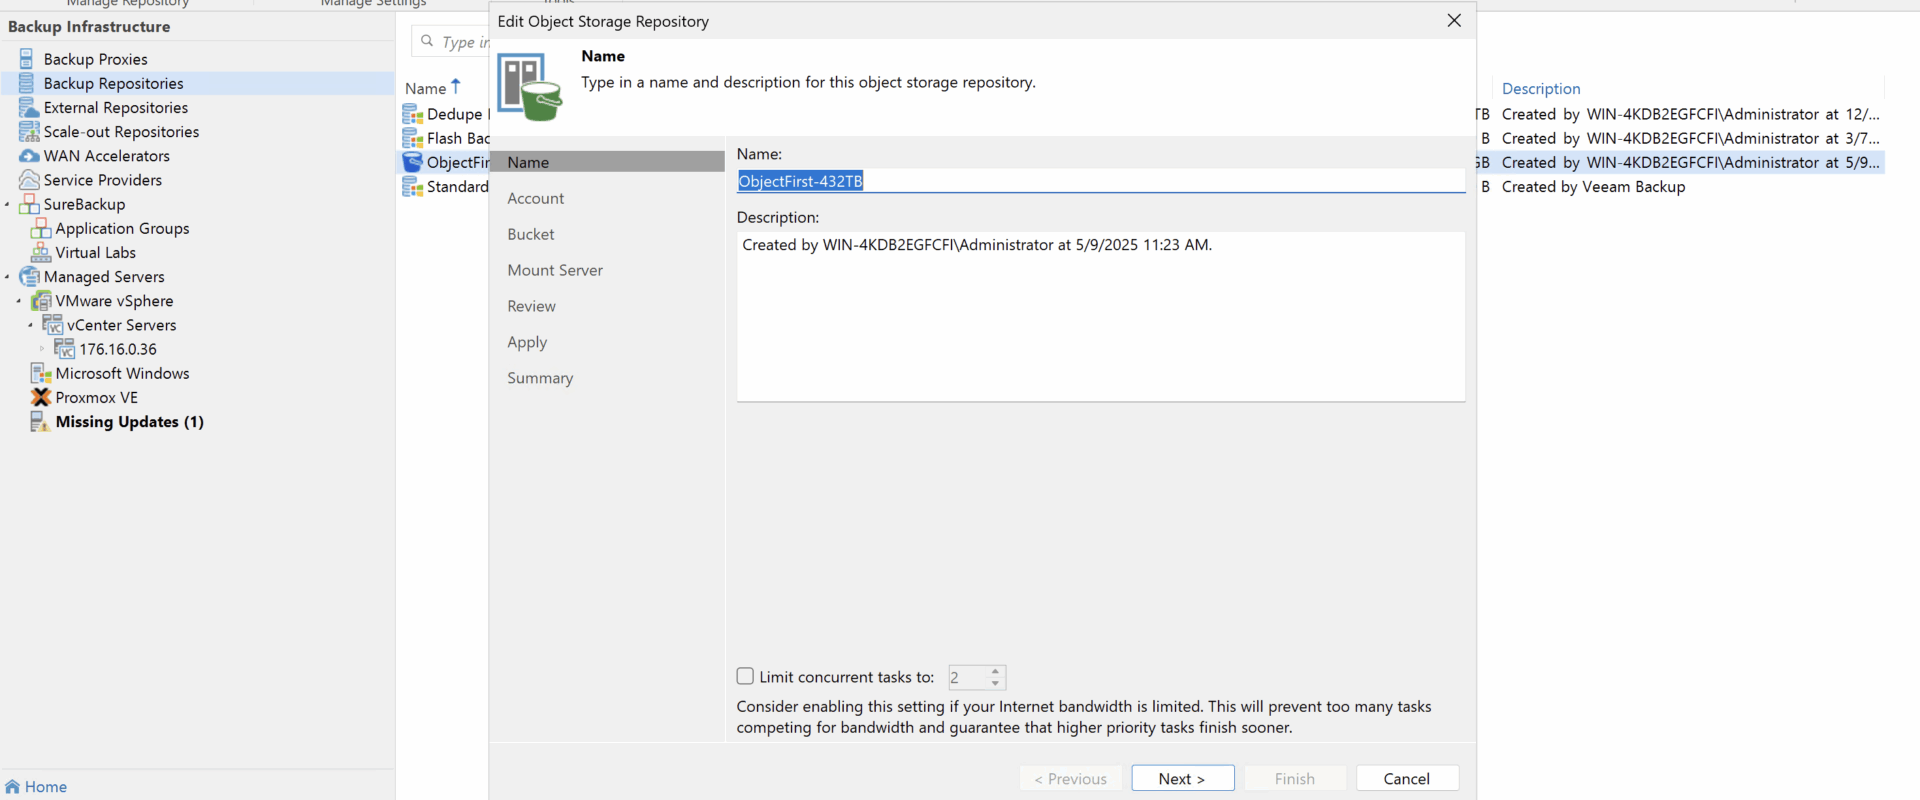The height and width of the screenshot is (800, 1920).
Task: Click the VMware vSphere icon
Action: [x=41, y=301]
